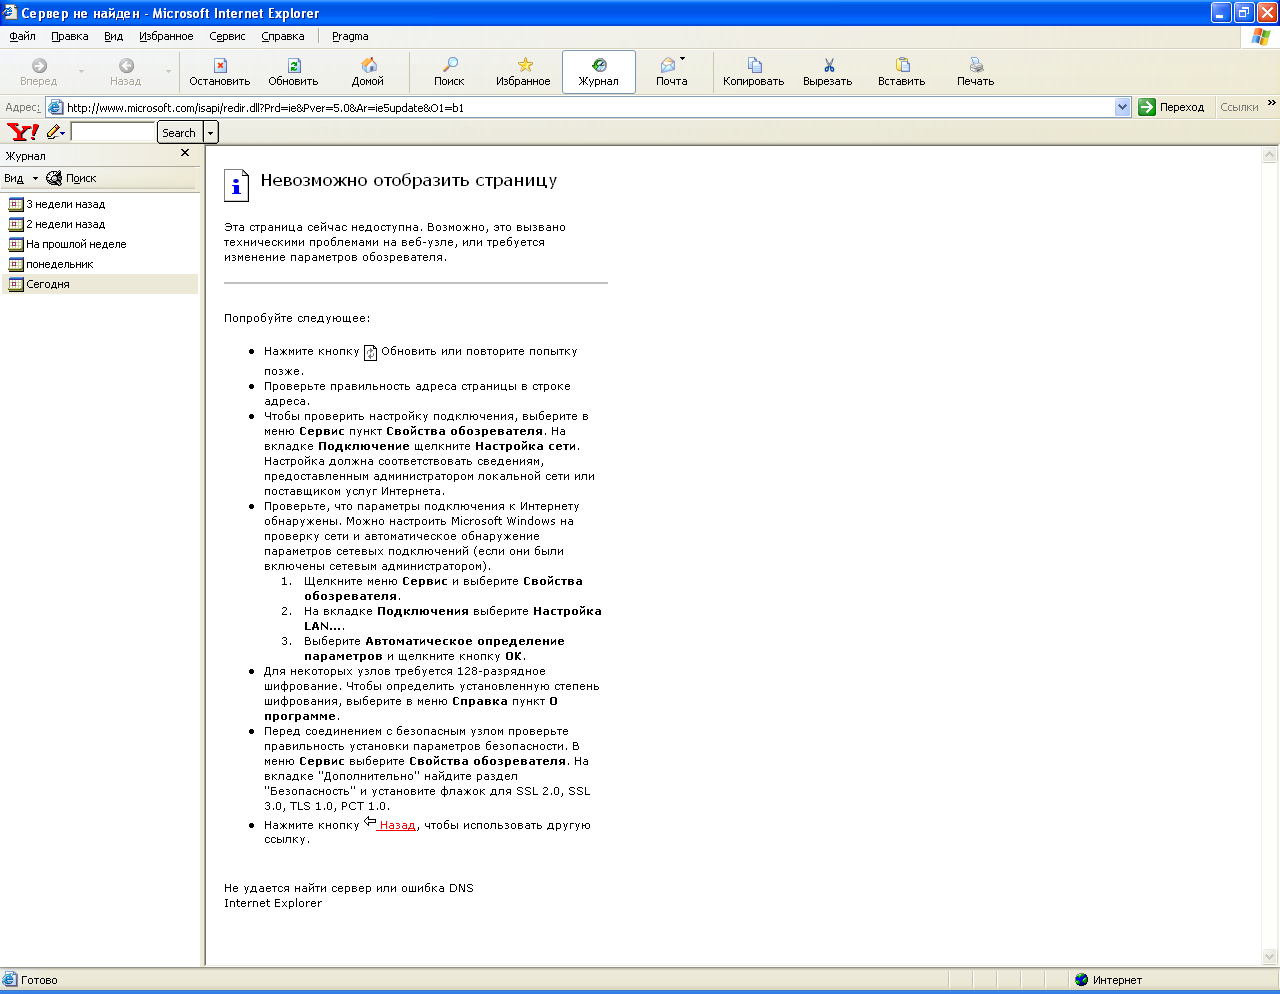Open the Вид menu in menu bar
The width and height of the screenshot is (1280, 994).
(x=114, y=36)
